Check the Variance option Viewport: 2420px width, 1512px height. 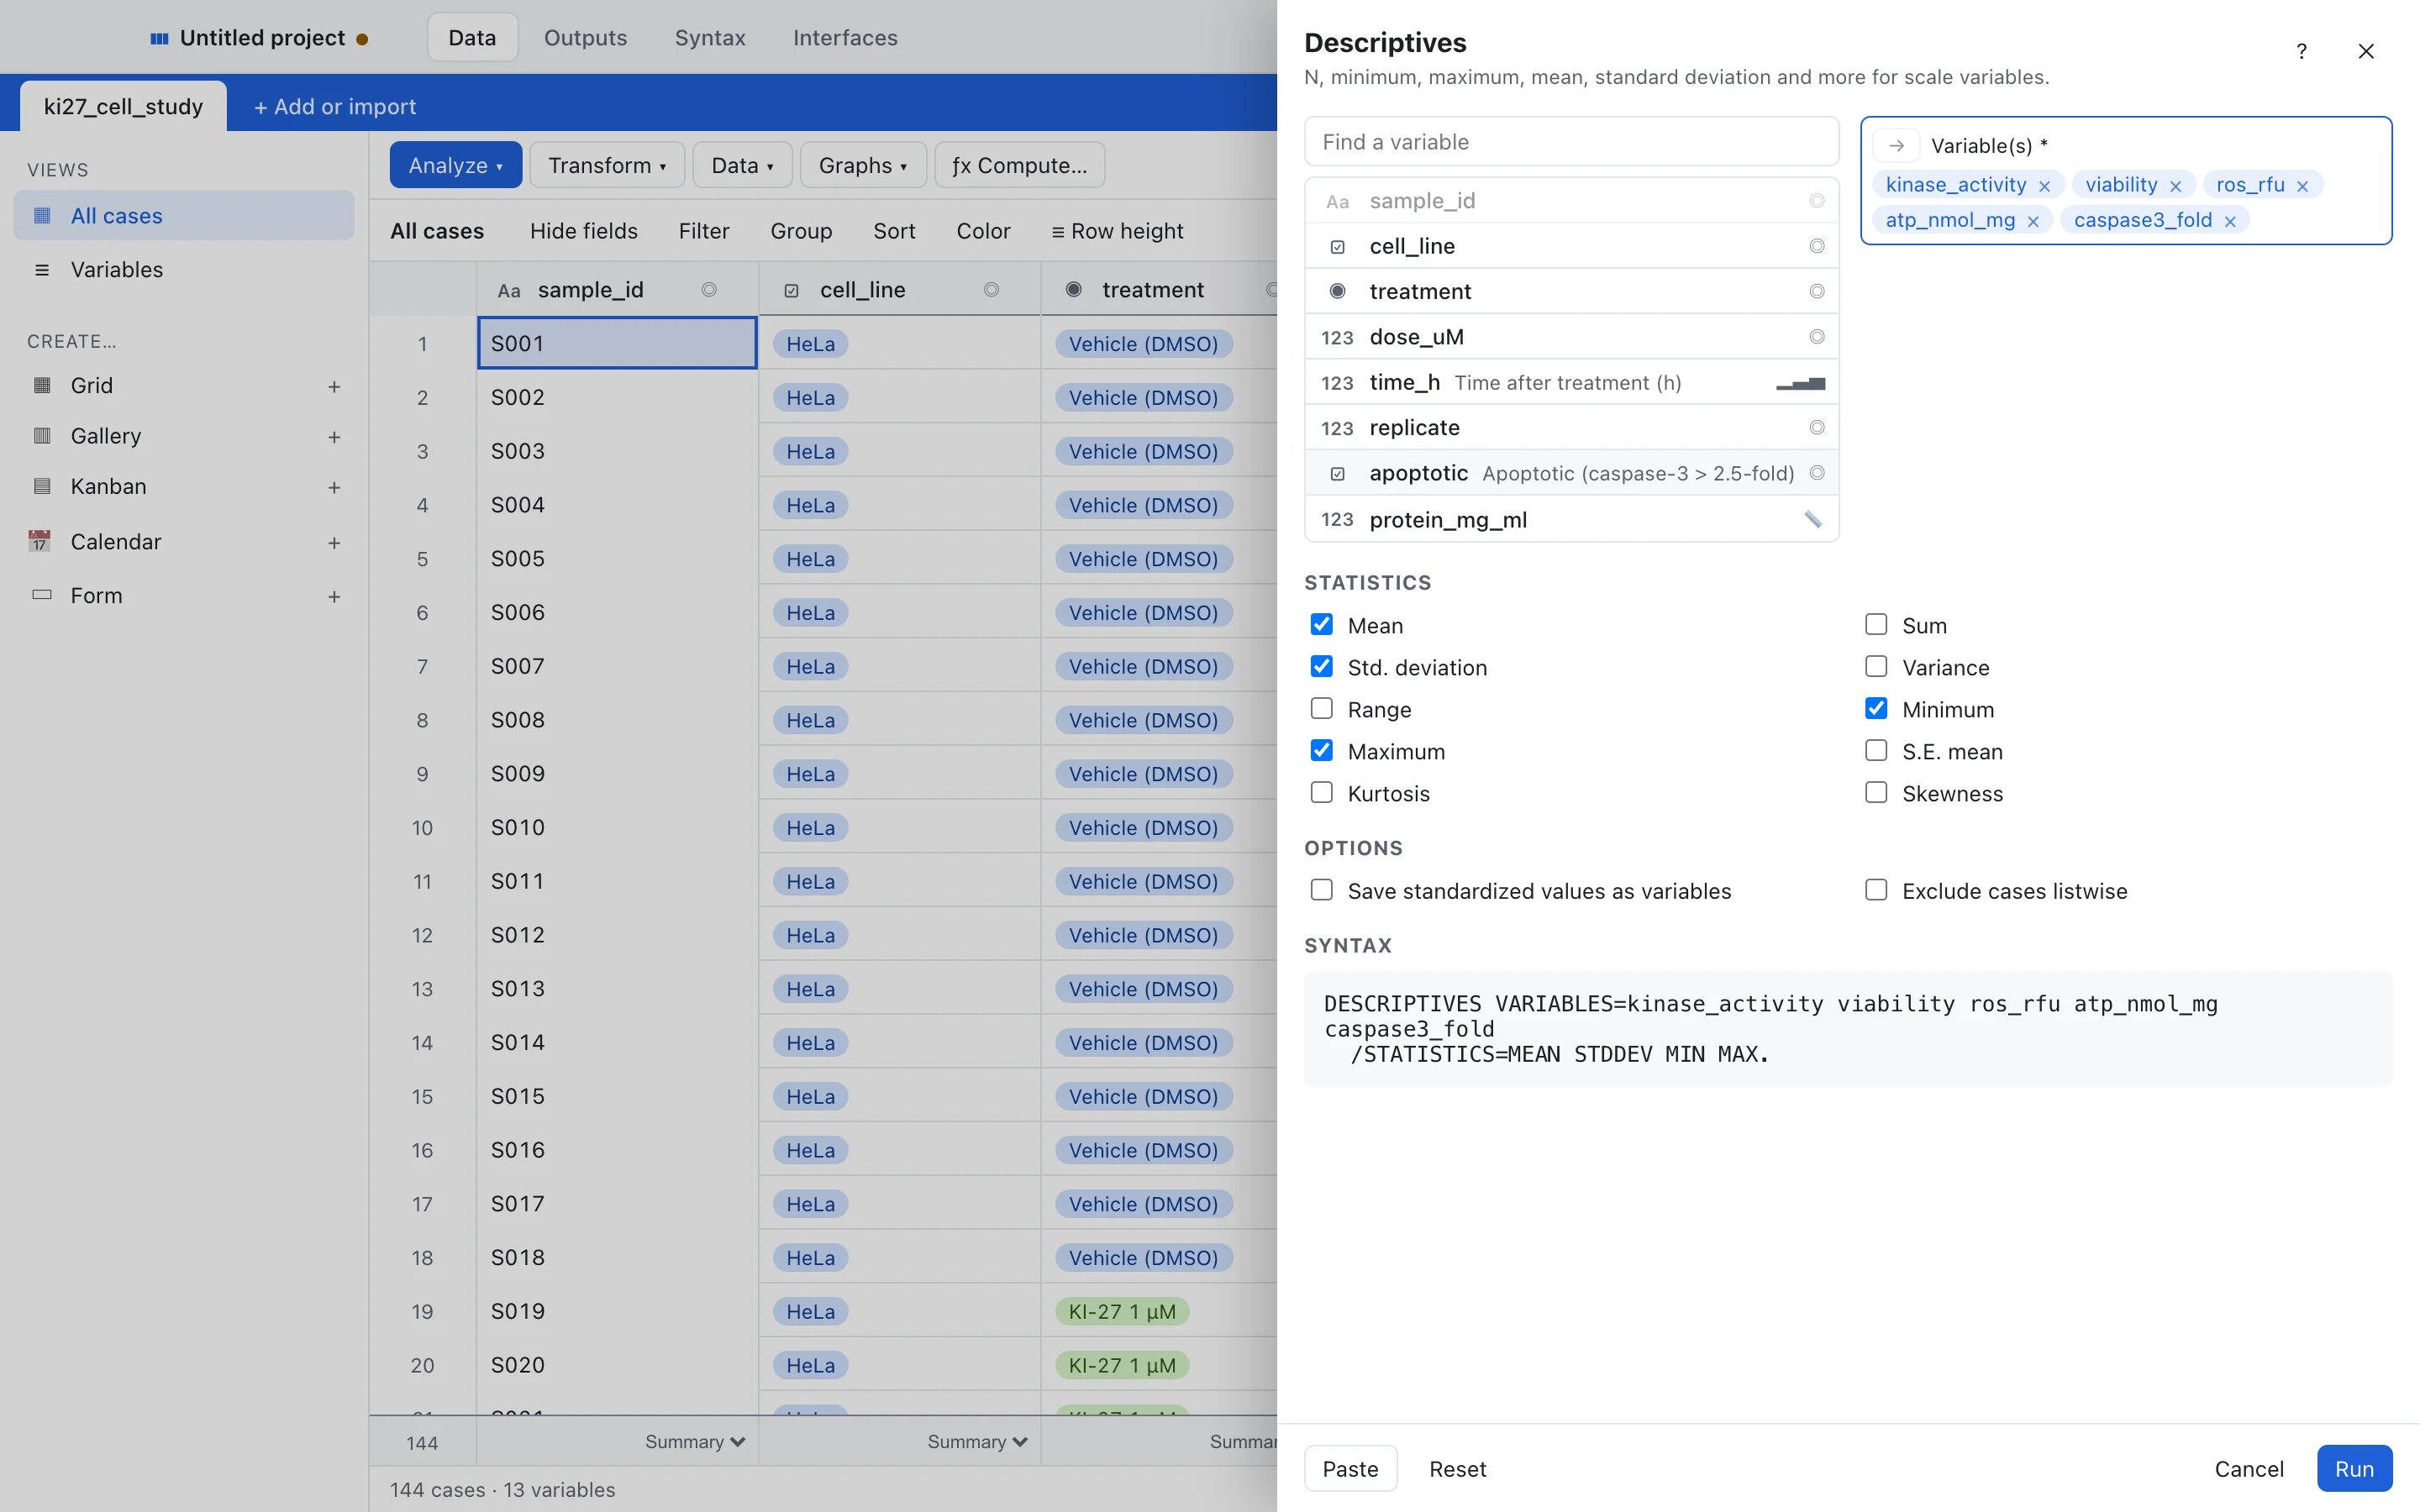(x=1876, y=667)
